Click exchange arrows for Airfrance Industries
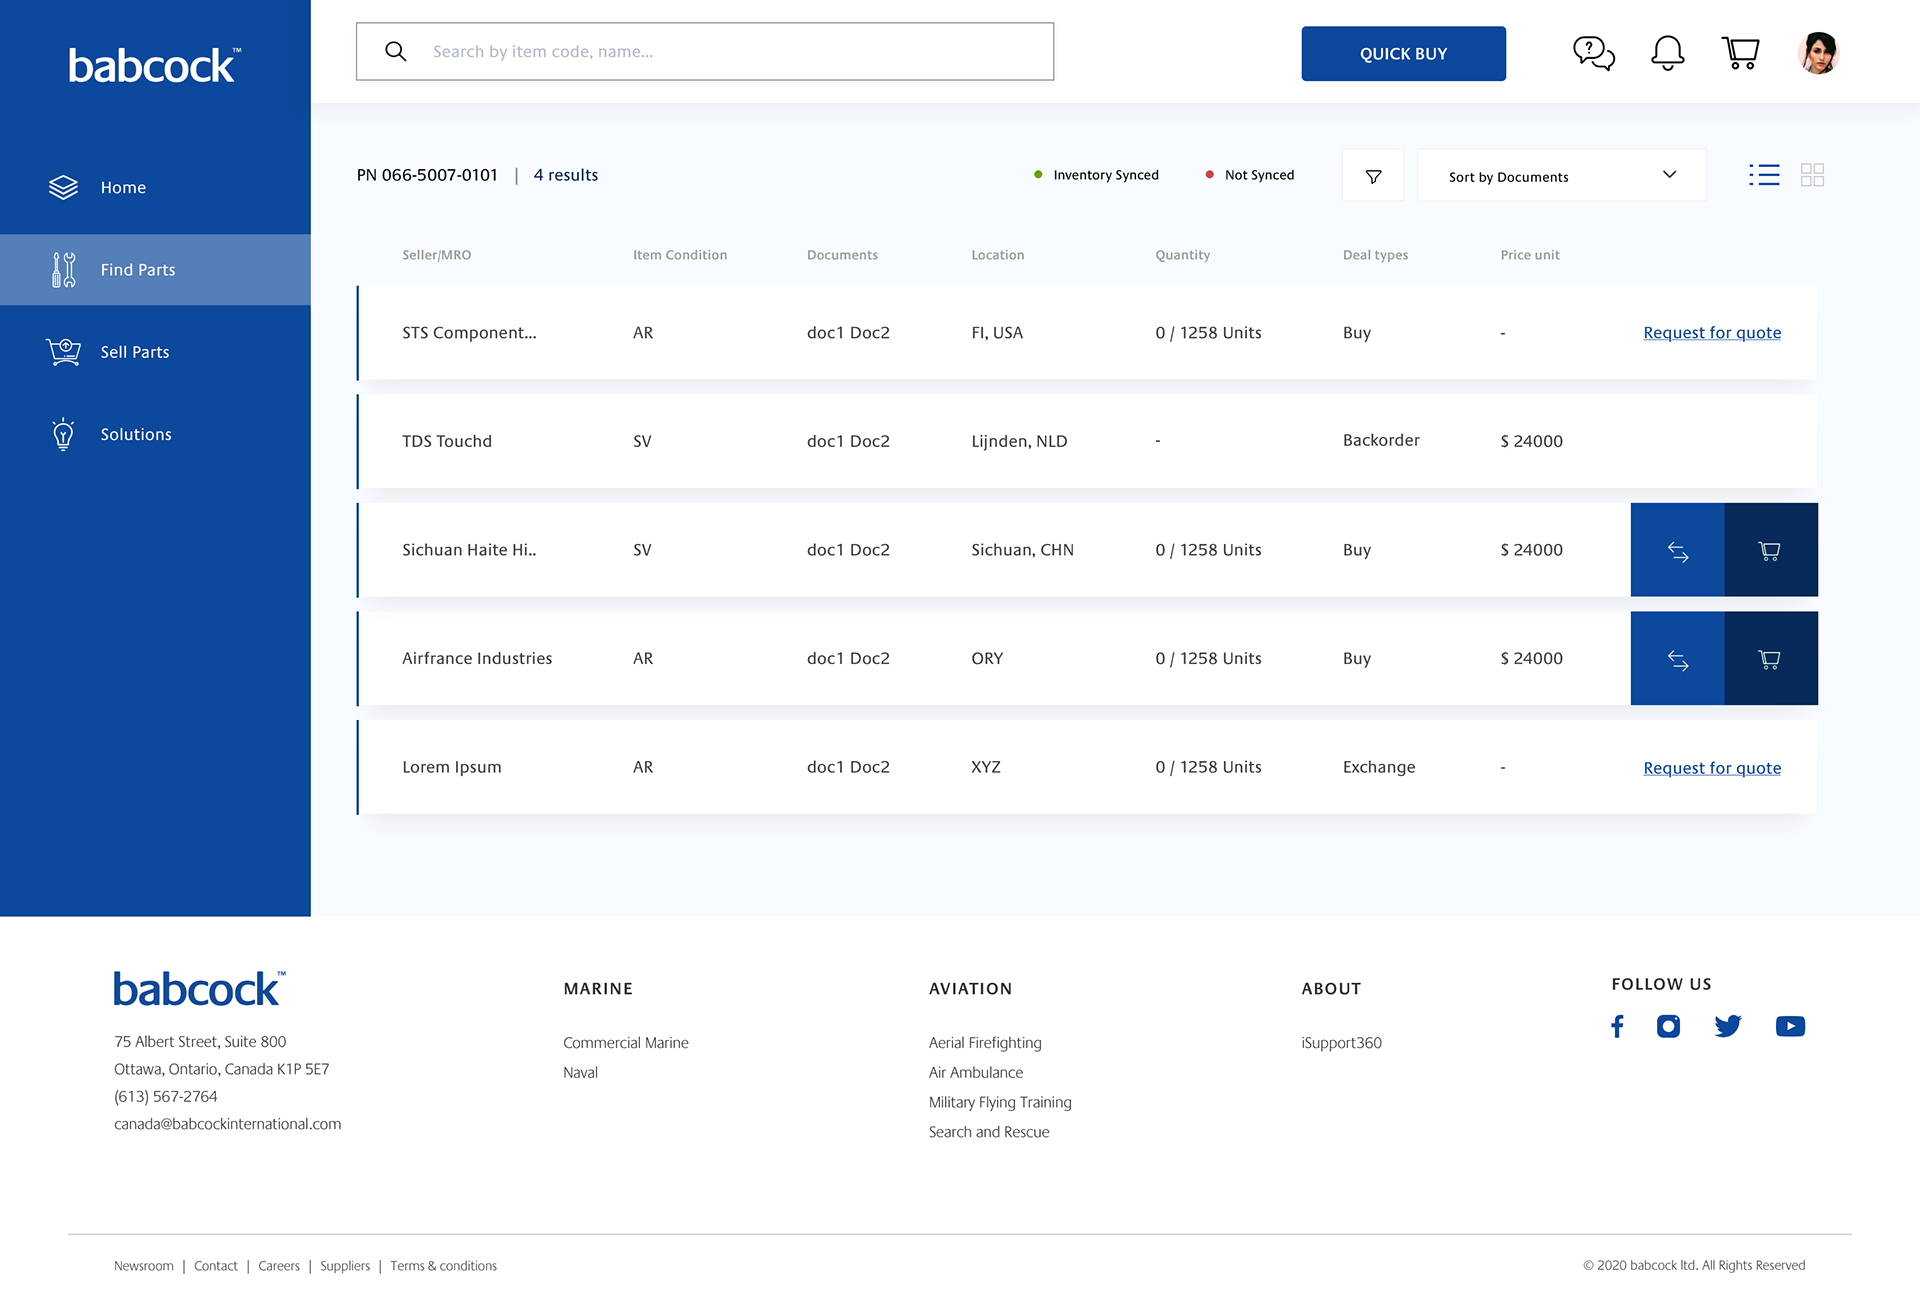 [x=1677, y=659]
